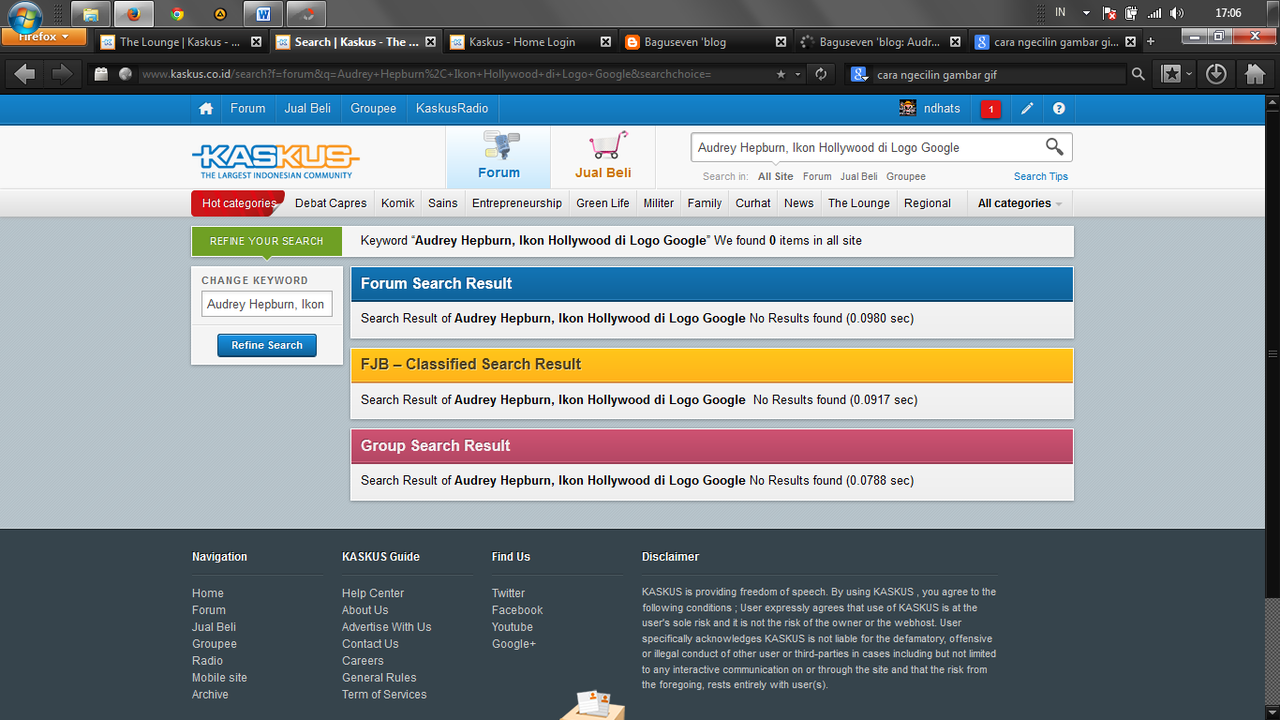The image size is (1280, 720).
Task: Click the page vertical scrollbar
Action: click(1272, 354)
